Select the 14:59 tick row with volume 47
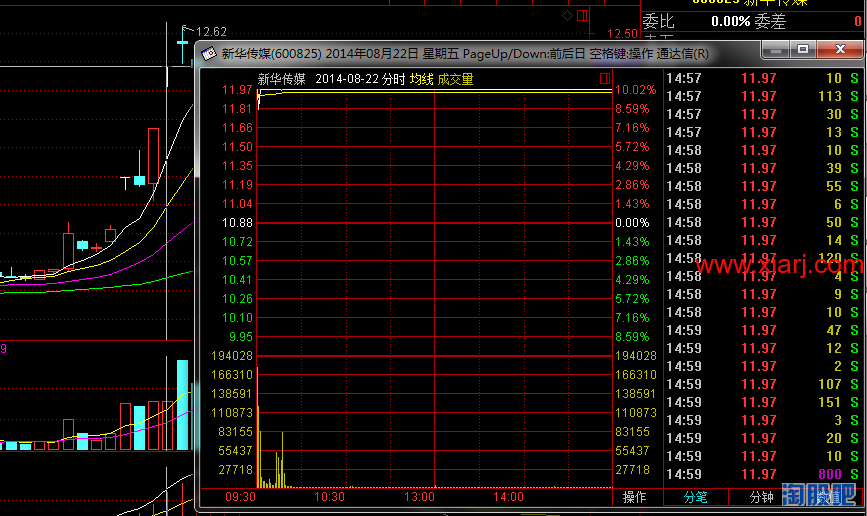 (x=762, y=330)
